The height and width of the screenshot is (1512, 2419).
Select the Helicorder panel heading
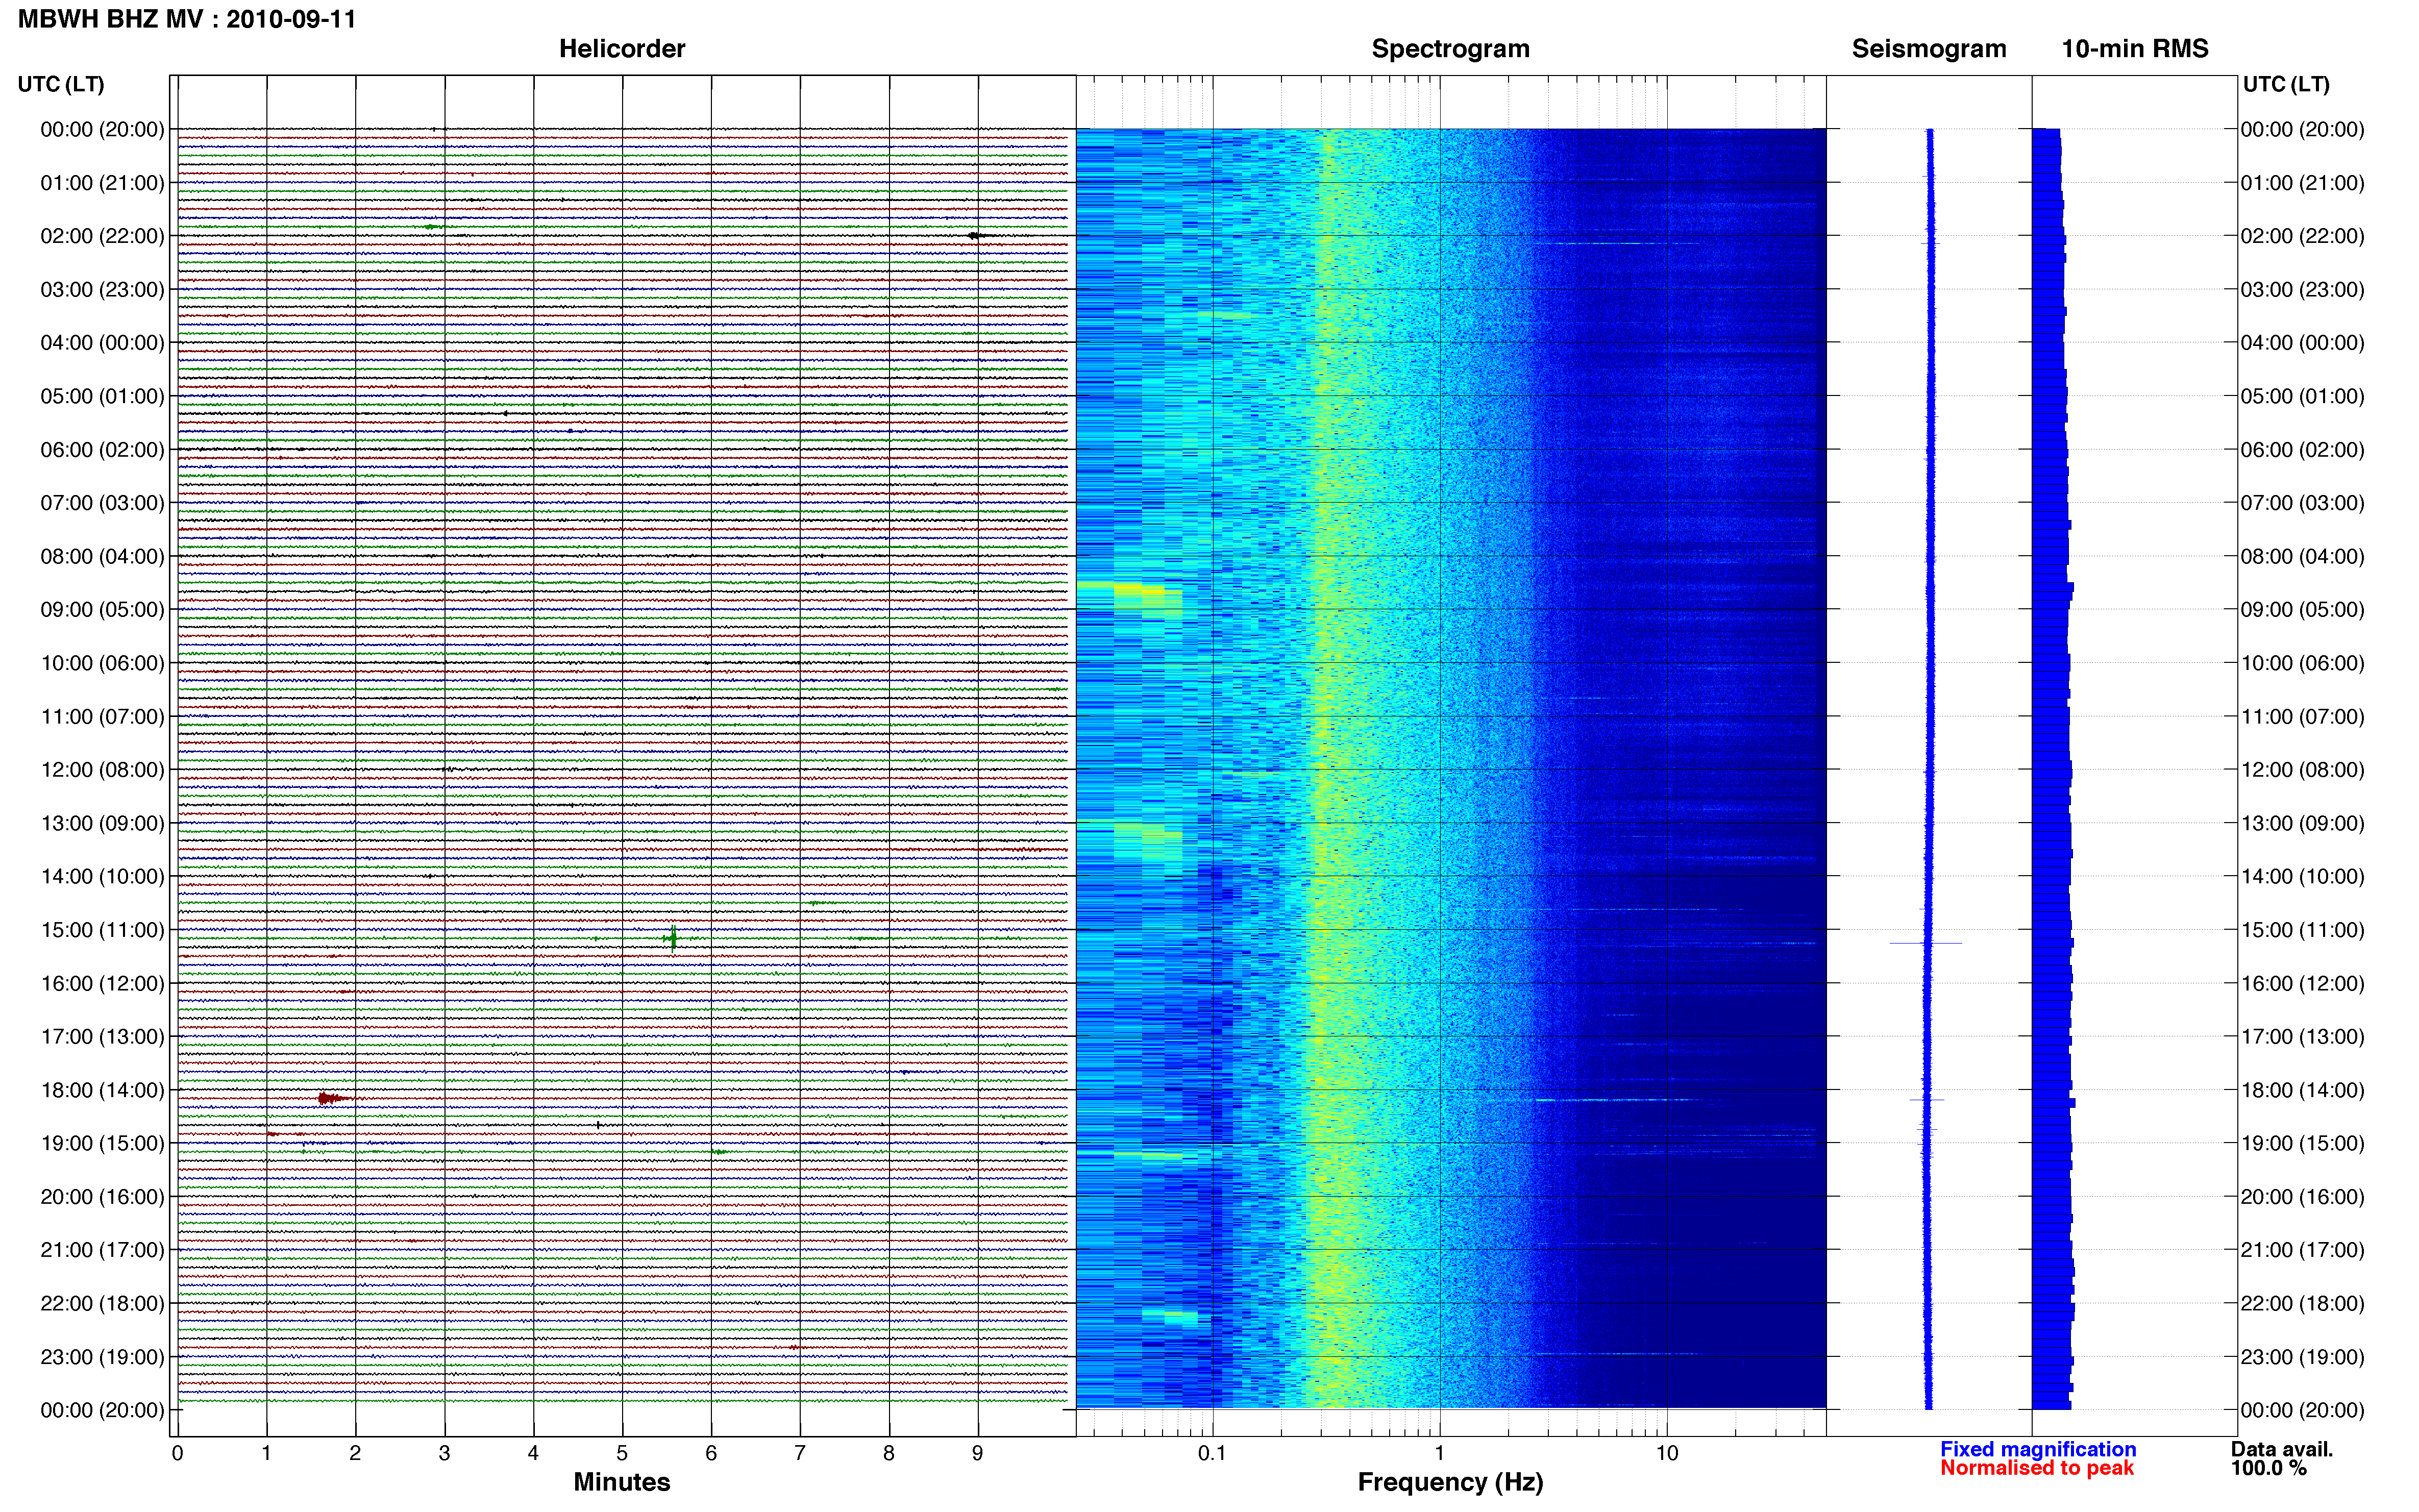point(622,49)
